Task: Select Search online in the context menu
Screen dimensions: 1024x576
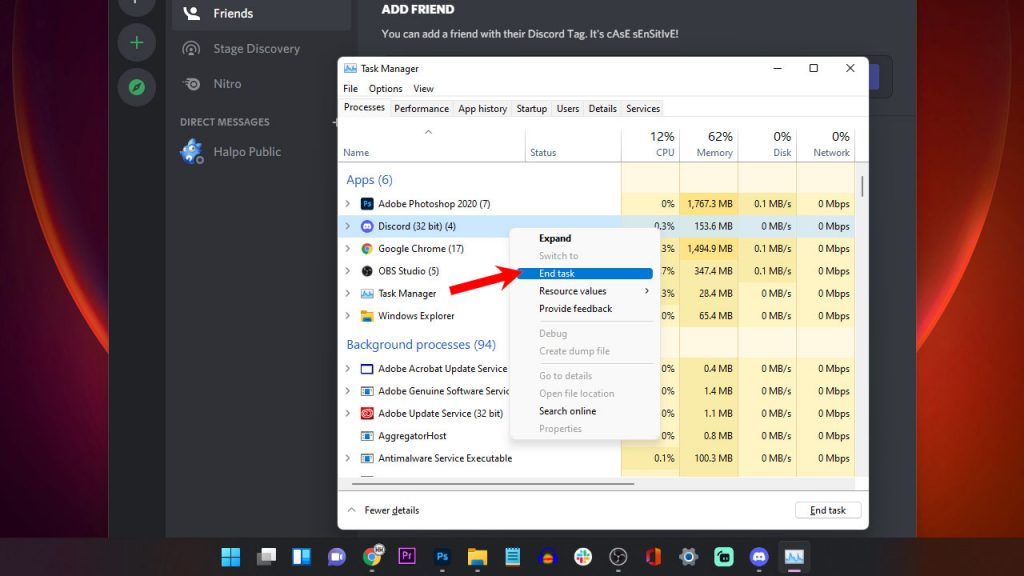Action: point(586,411)
